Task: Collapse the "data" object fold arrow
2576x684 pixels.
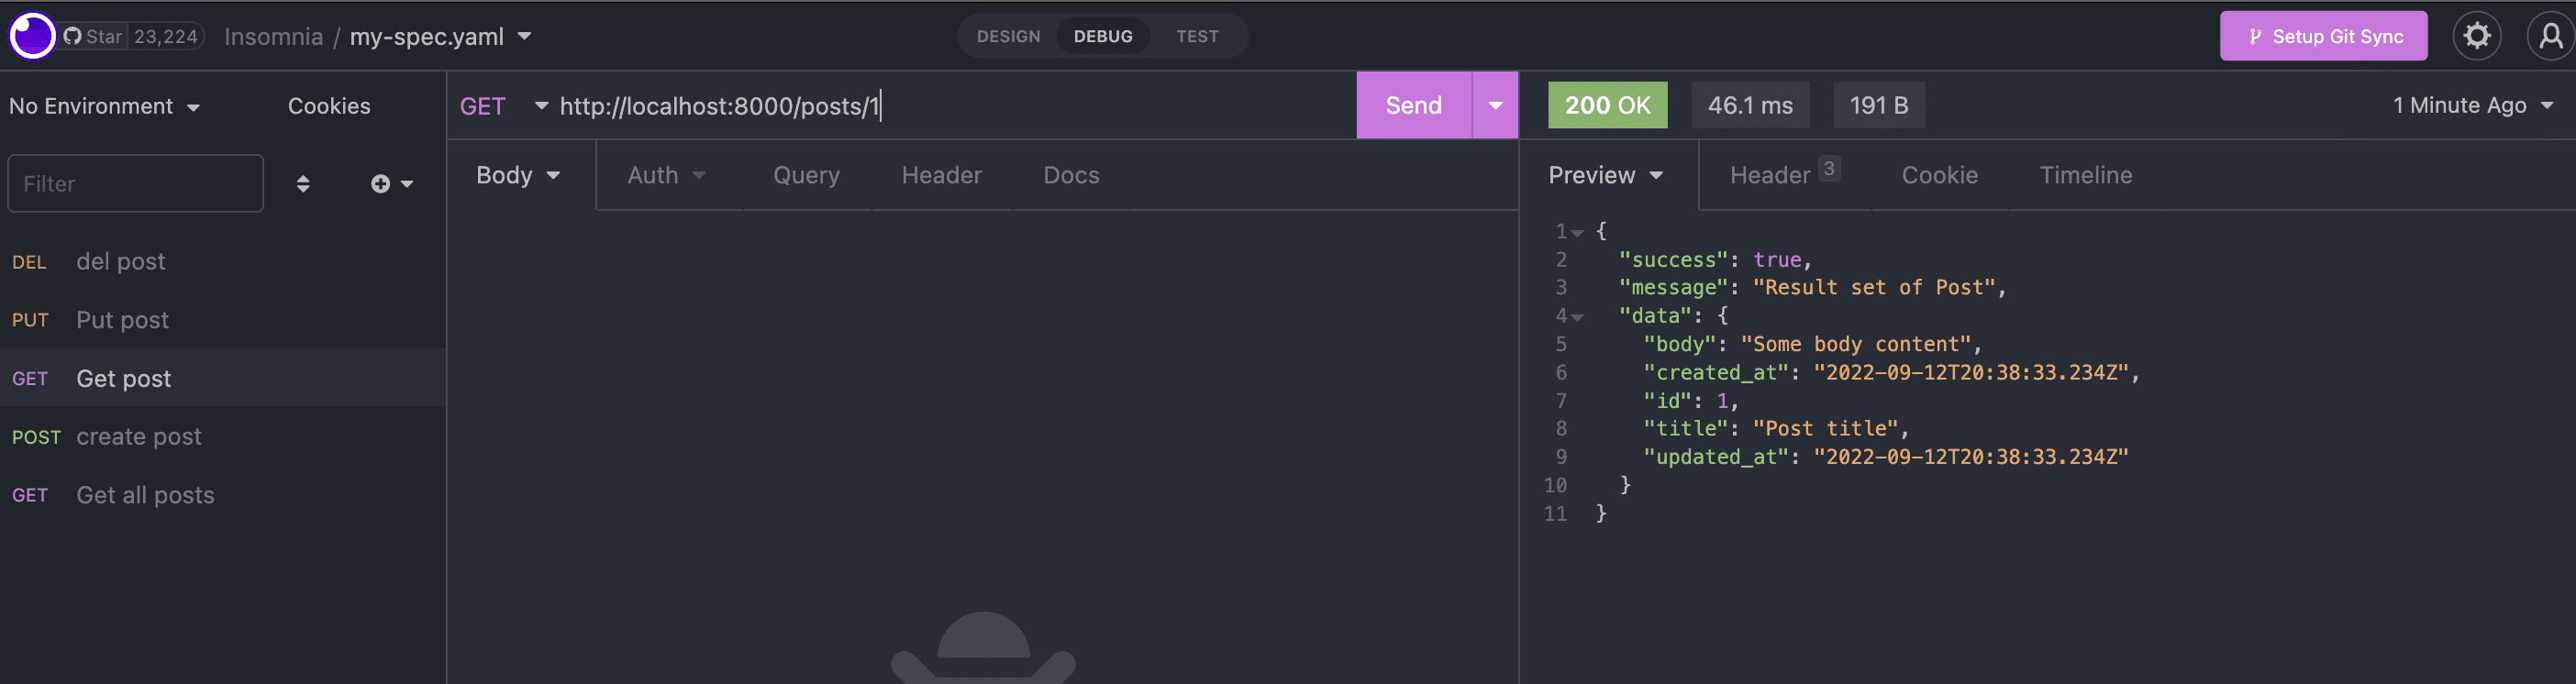Action: [x=1577, y=317]
